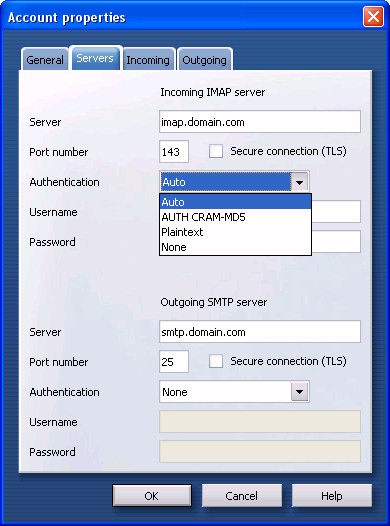Screen dimensions: 390x526
Task: Click the IMAP server field imap.domain.com
Action: coord(260,122)
